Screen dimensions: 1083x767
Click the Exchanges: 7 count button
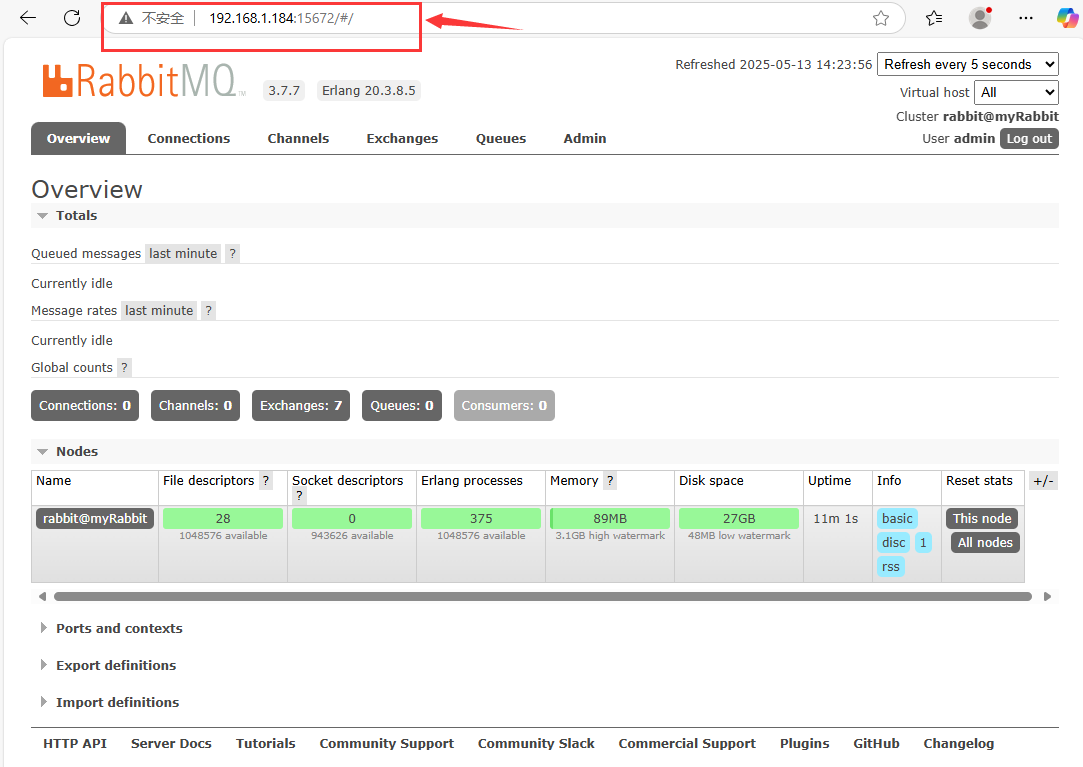[x=301, y=406]
